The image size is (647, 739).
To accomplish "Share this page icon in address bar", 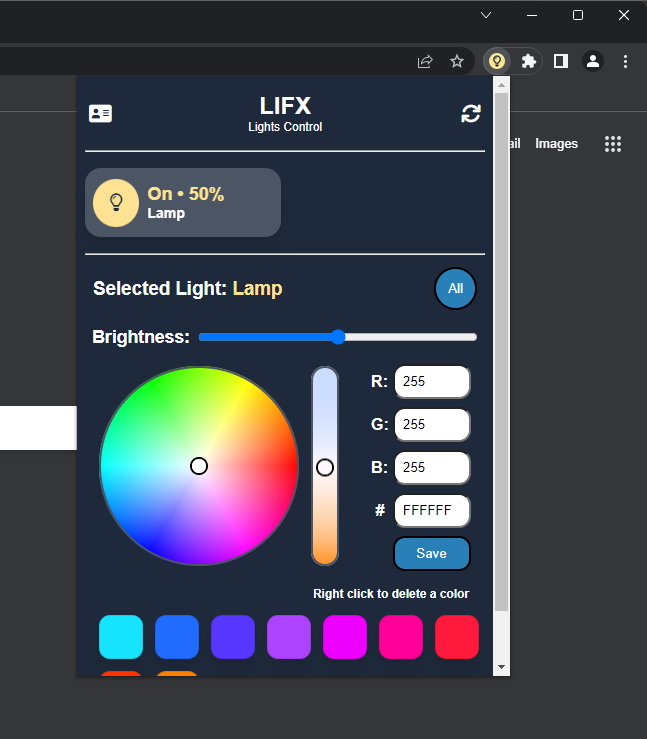I will click(425, 61).
